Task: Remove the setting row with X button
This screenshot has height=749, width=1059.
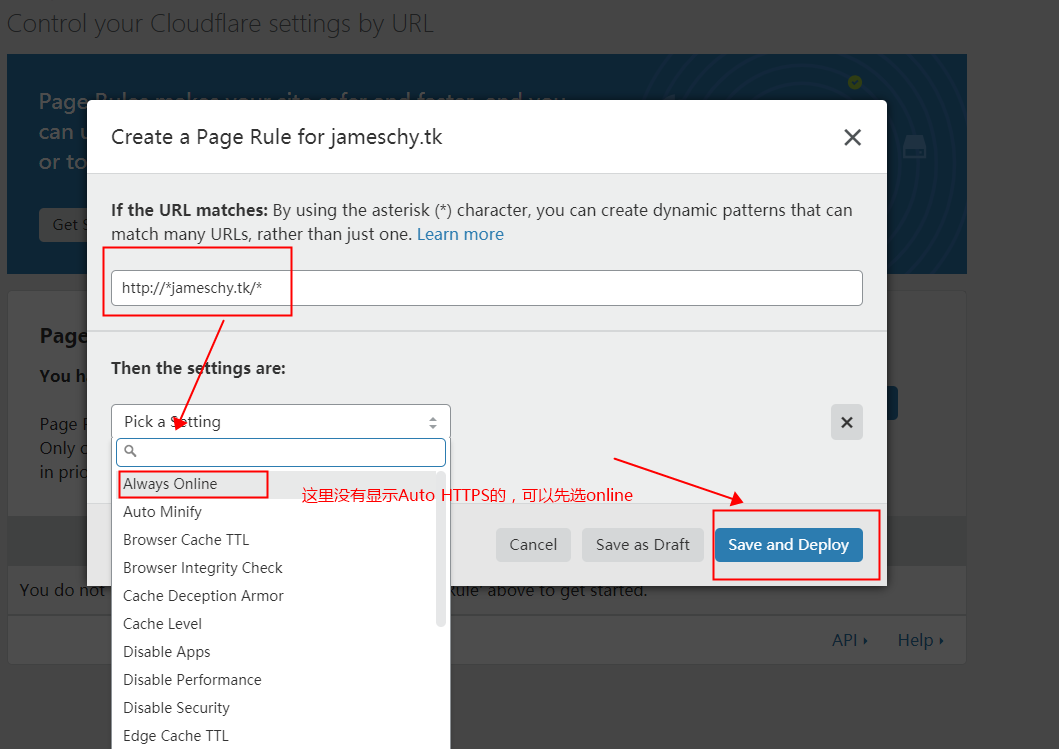Action: pos(846,422)
